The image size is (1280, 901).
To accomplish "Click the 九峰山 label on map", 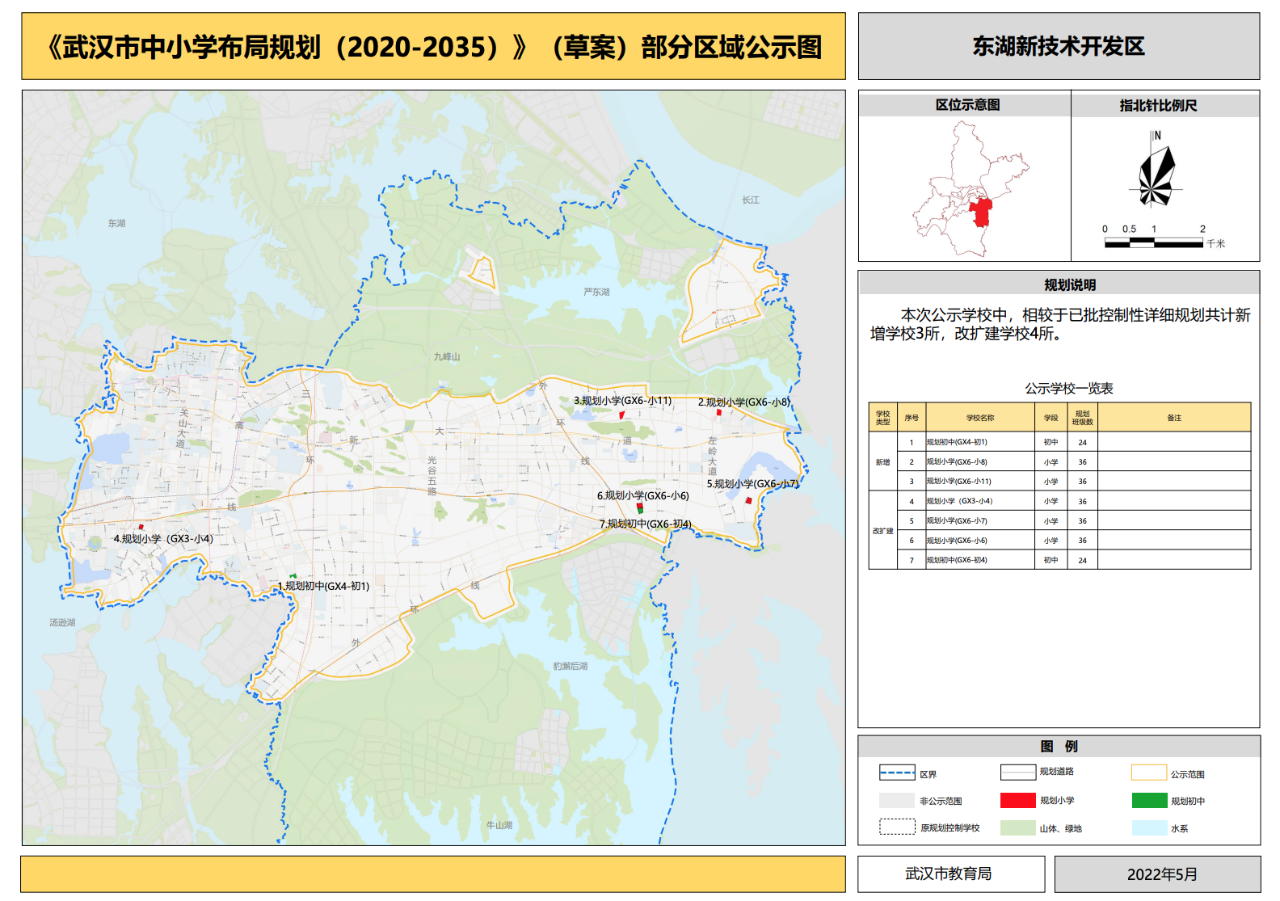I will click(x=446, y=355).
